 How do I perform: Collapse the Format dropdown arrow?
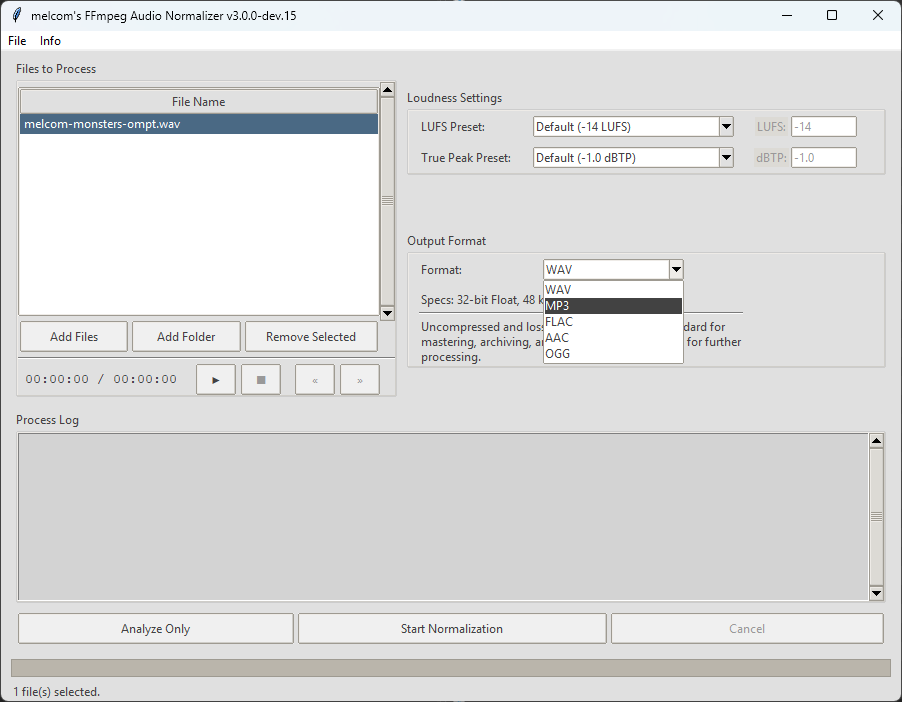click(676, 269)
